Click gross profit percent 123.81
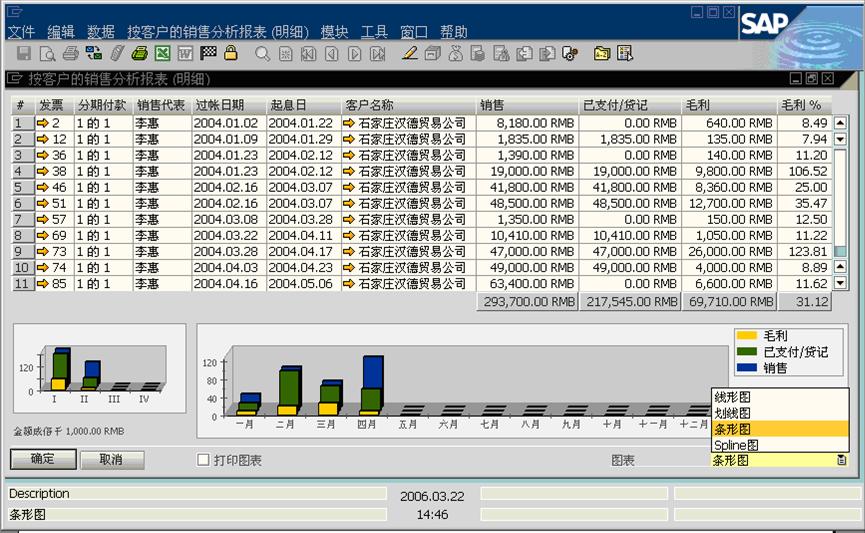The height and width of the screenshot is (533, 865). click(x=808, y=252)
